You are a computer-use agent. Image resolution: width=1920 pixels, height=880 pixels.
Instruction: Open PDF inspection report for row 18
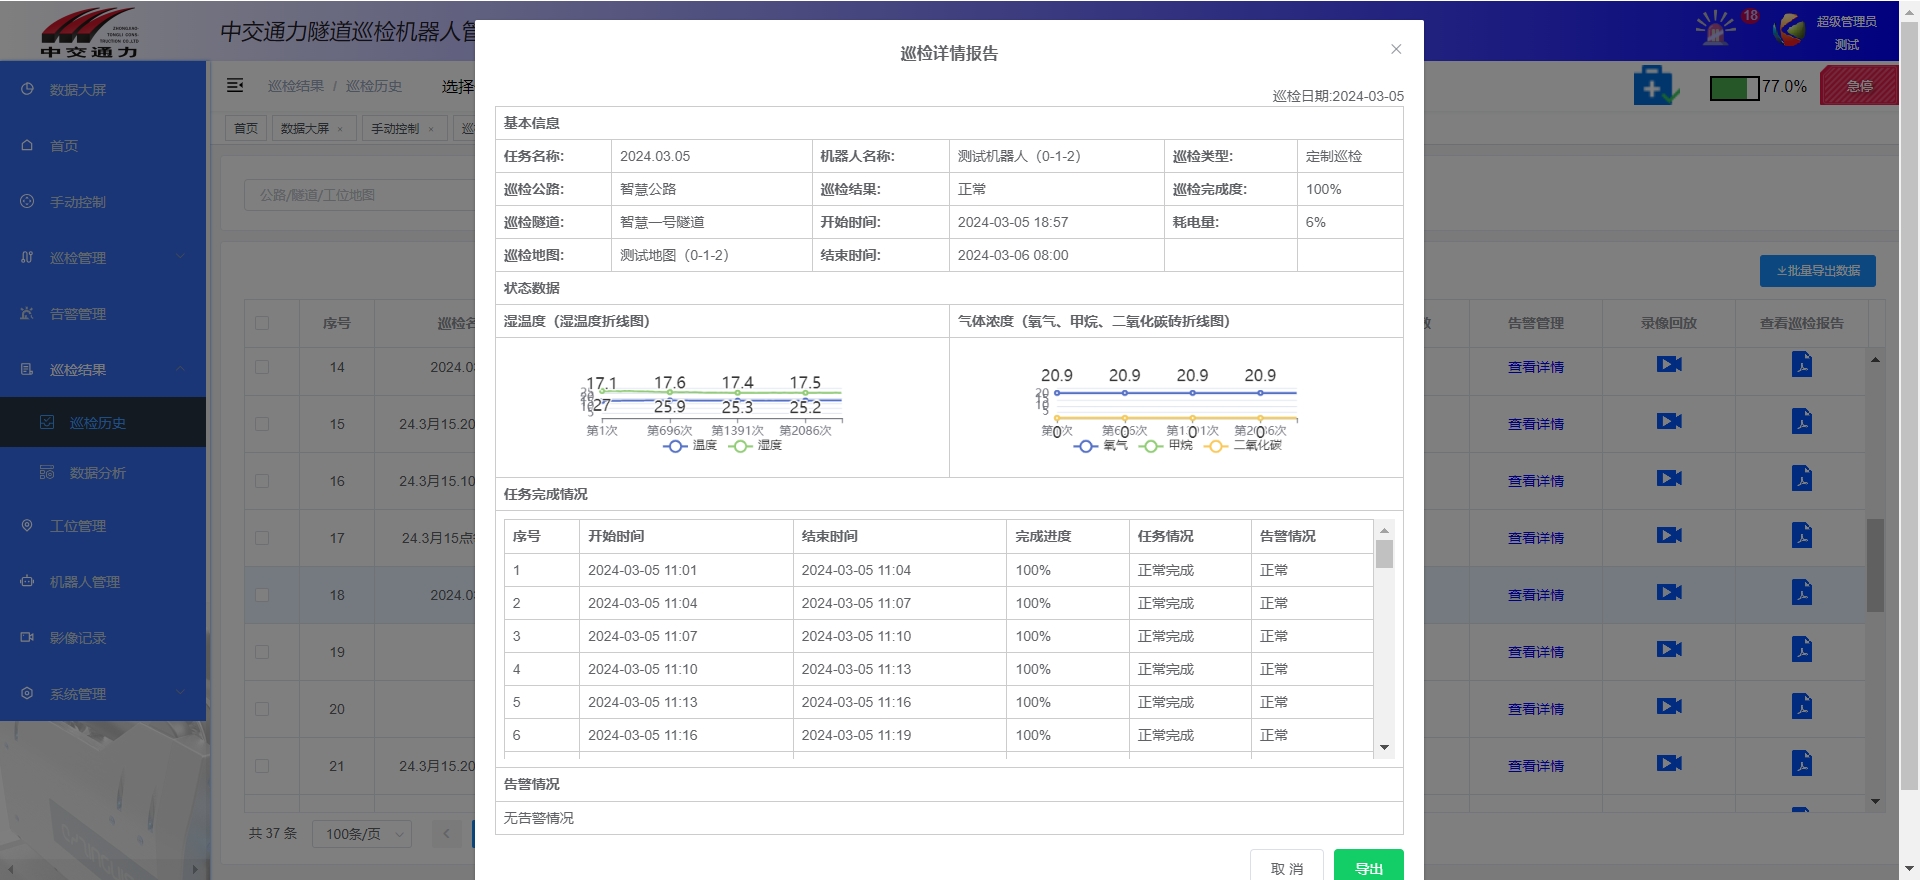coord(1802,592)
